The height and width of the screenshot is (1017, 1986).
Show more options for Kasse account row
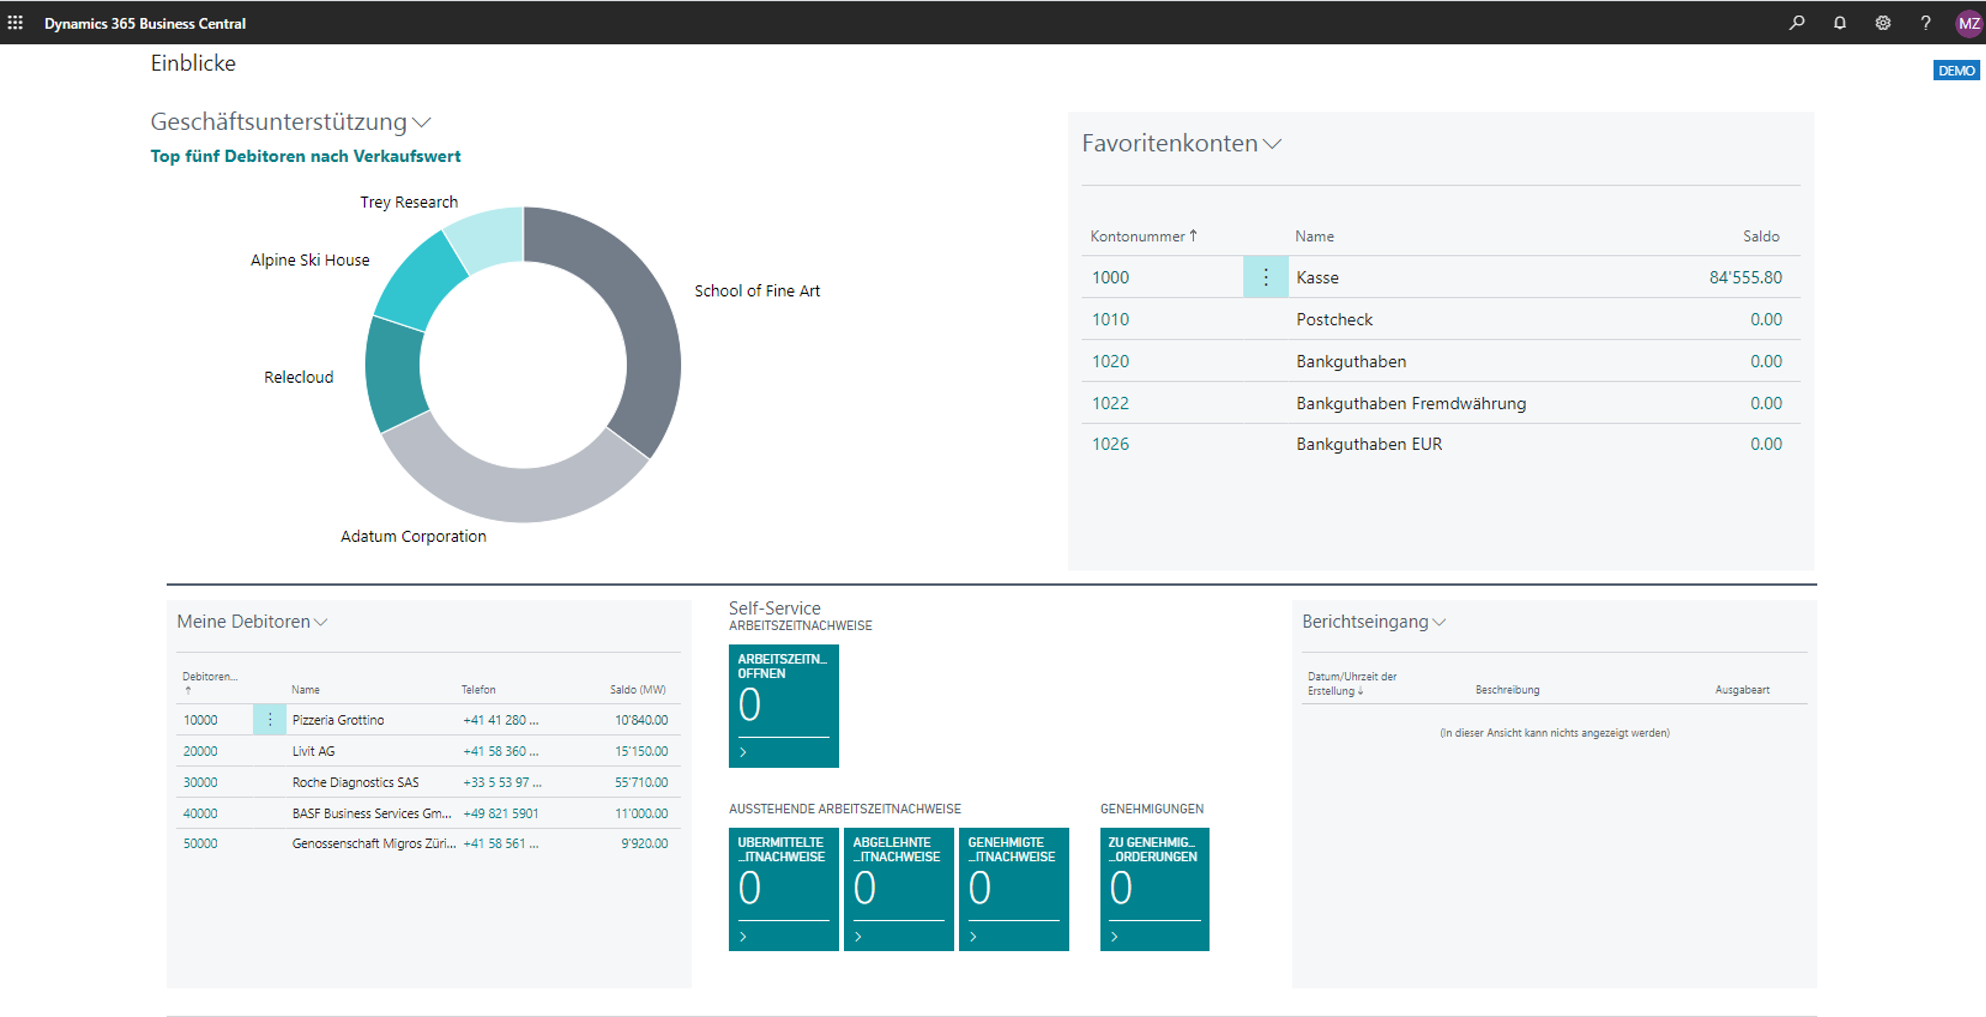[1265, 277]
